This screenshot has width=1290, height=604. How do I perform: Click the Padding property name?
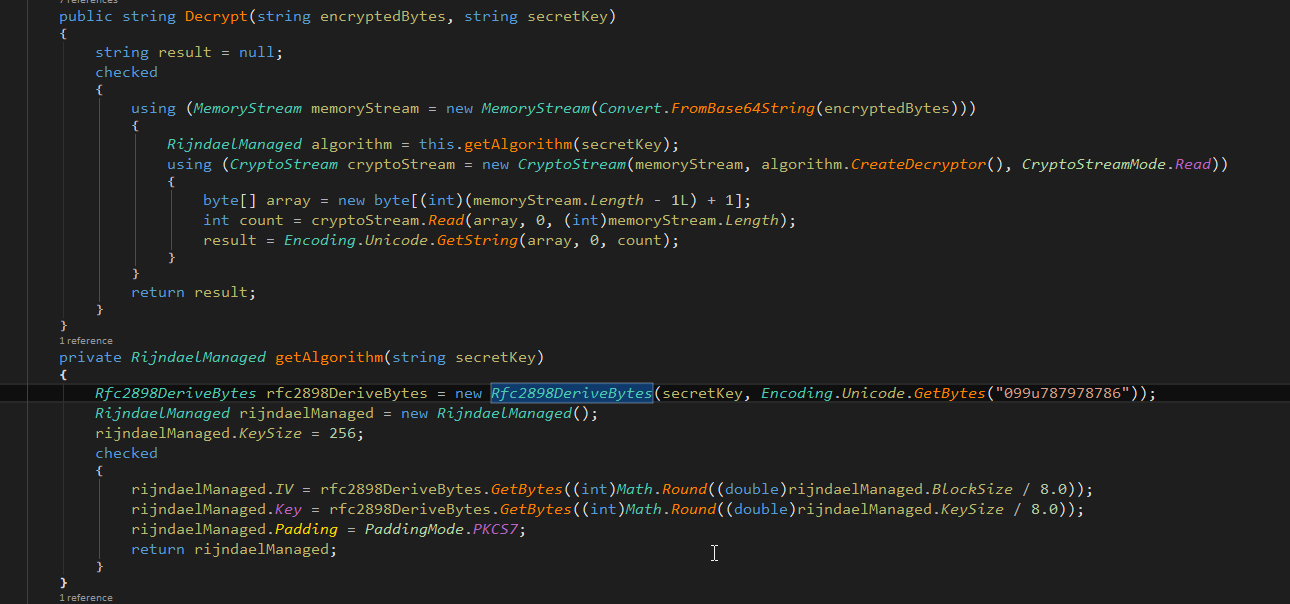coord(306,529)
